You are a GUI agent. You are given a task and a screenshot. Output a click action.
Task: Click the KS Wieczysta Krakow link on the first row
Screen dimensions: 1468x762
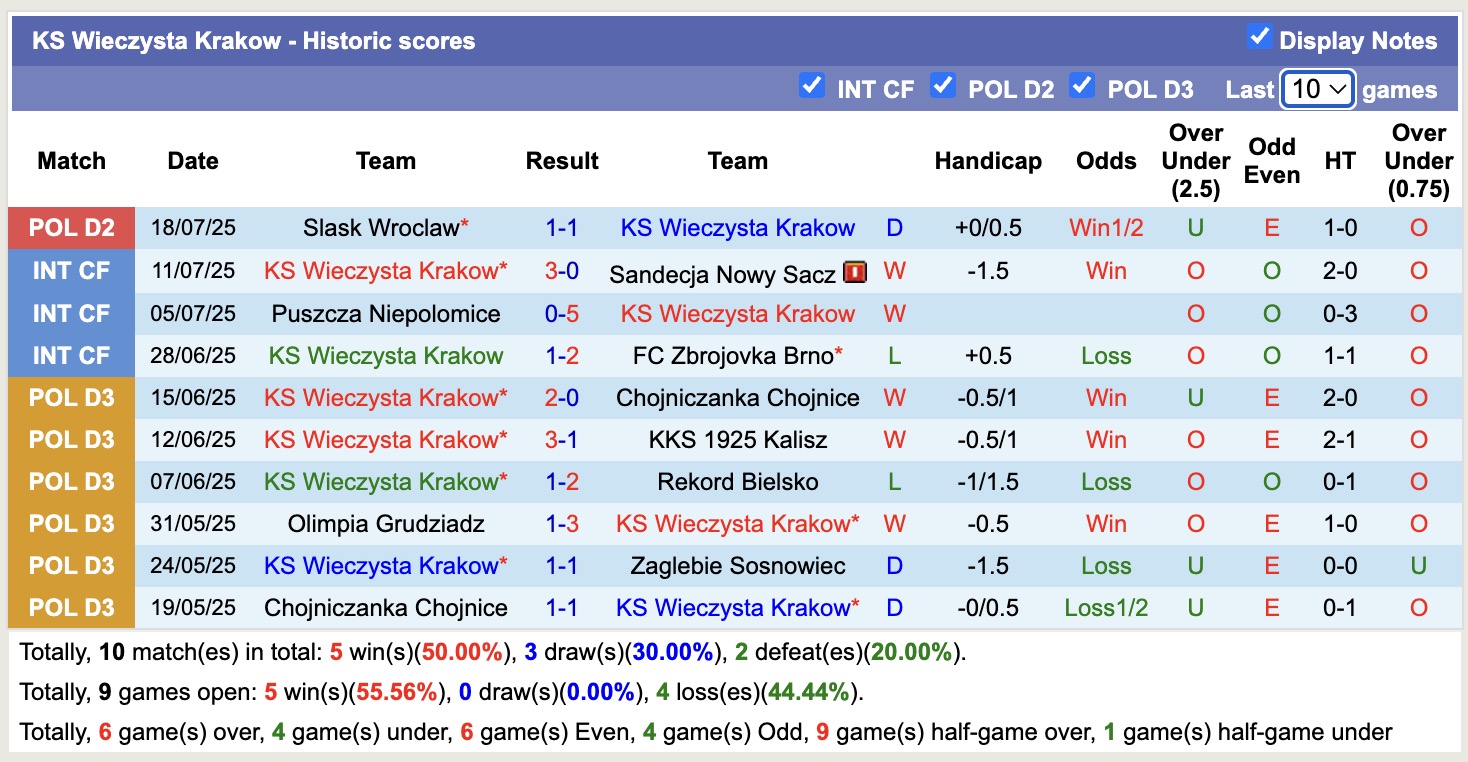click(737, 227)
